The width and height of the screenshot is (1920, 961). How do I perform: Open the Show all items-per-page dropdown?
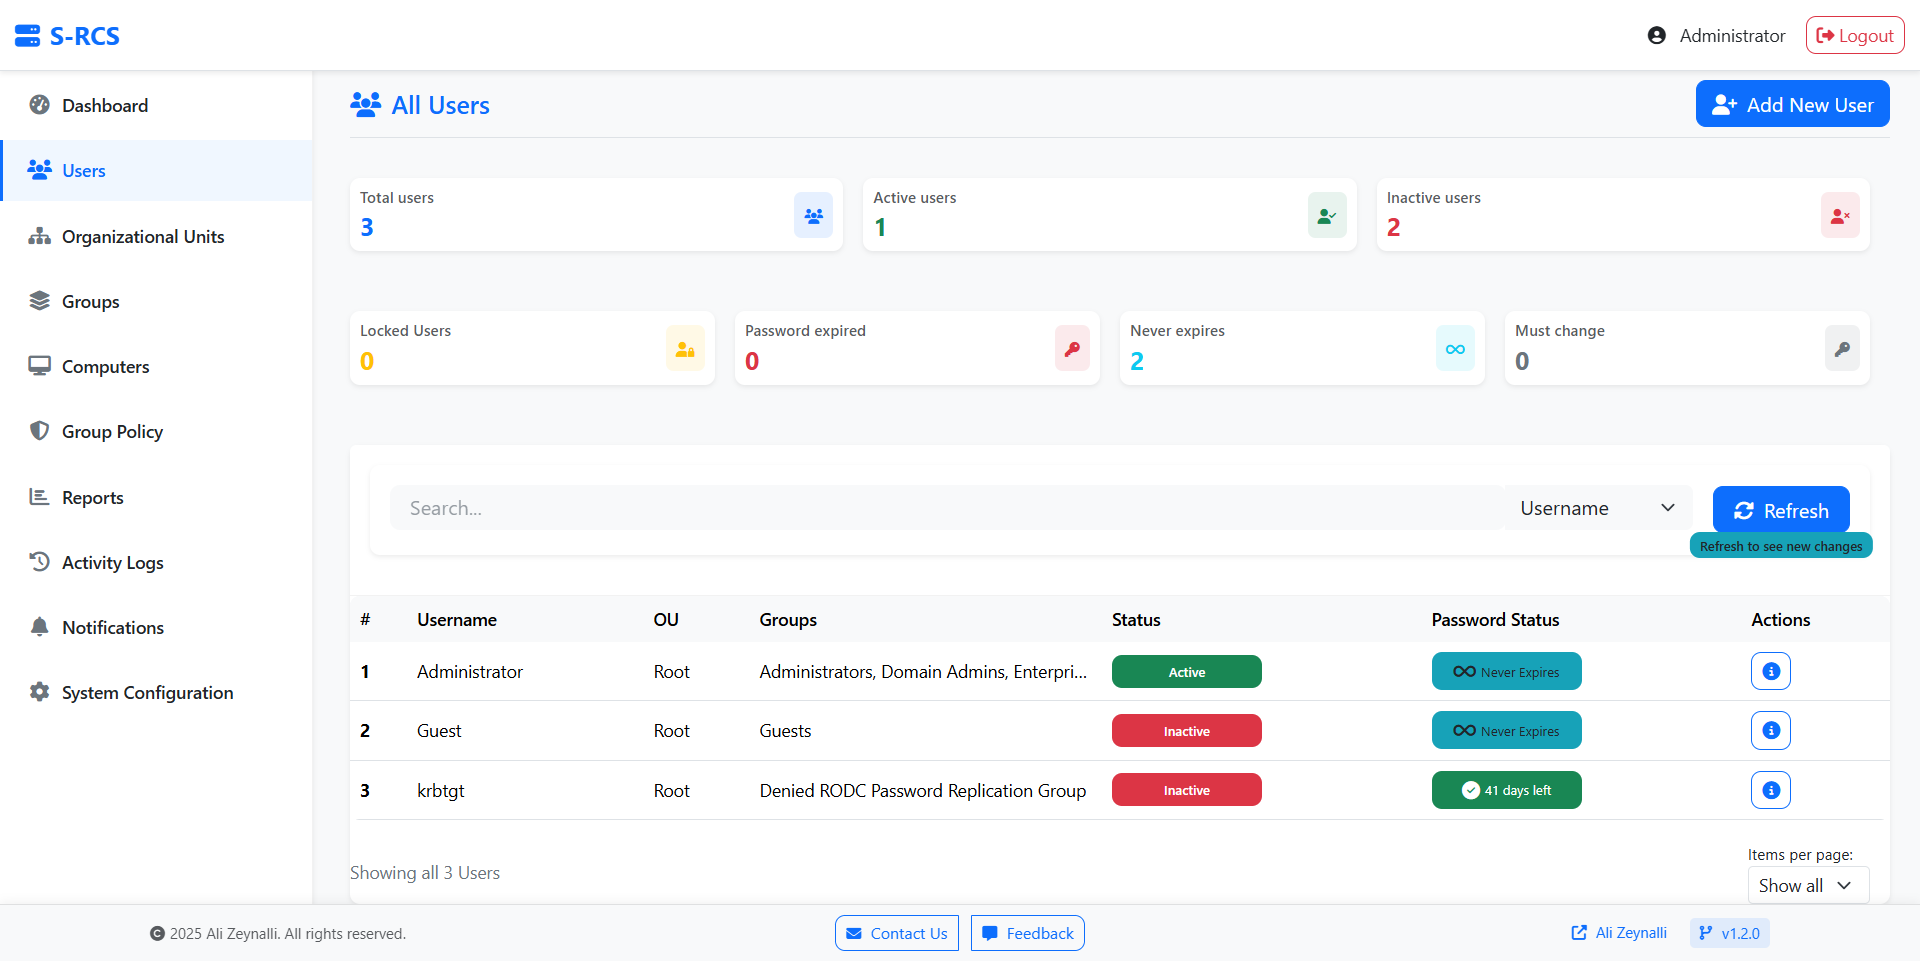pos(1808,885)
